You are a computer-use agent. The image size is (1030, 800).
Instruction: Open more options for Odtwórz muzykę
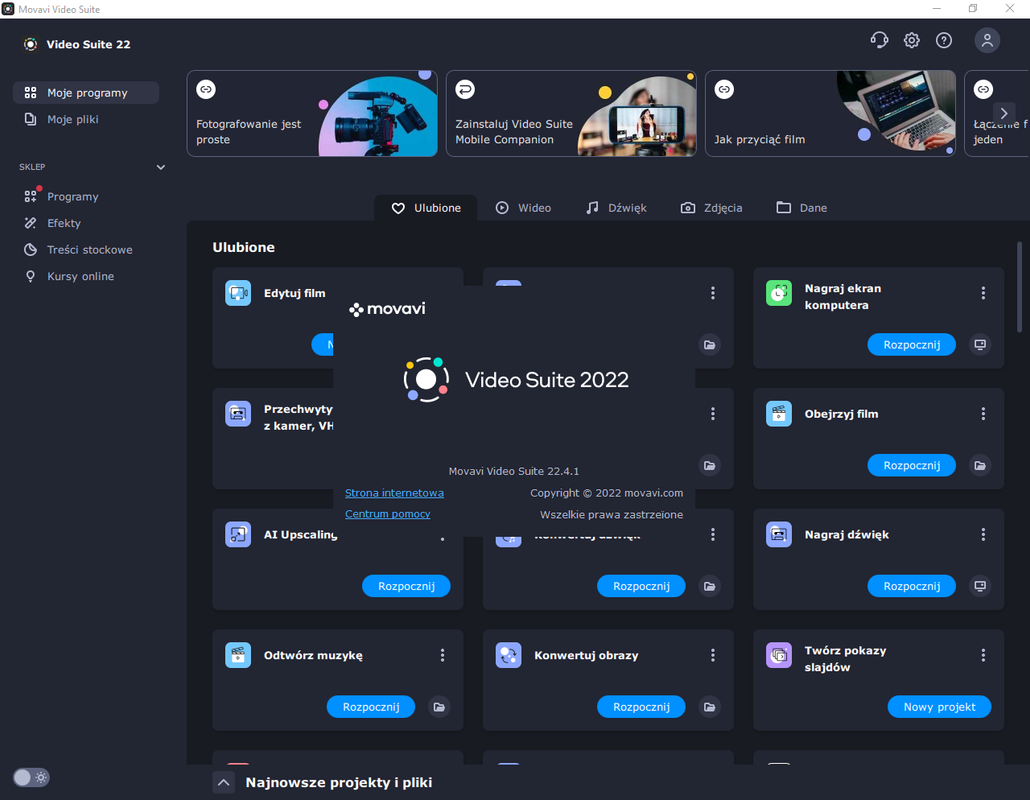point(442,655)
